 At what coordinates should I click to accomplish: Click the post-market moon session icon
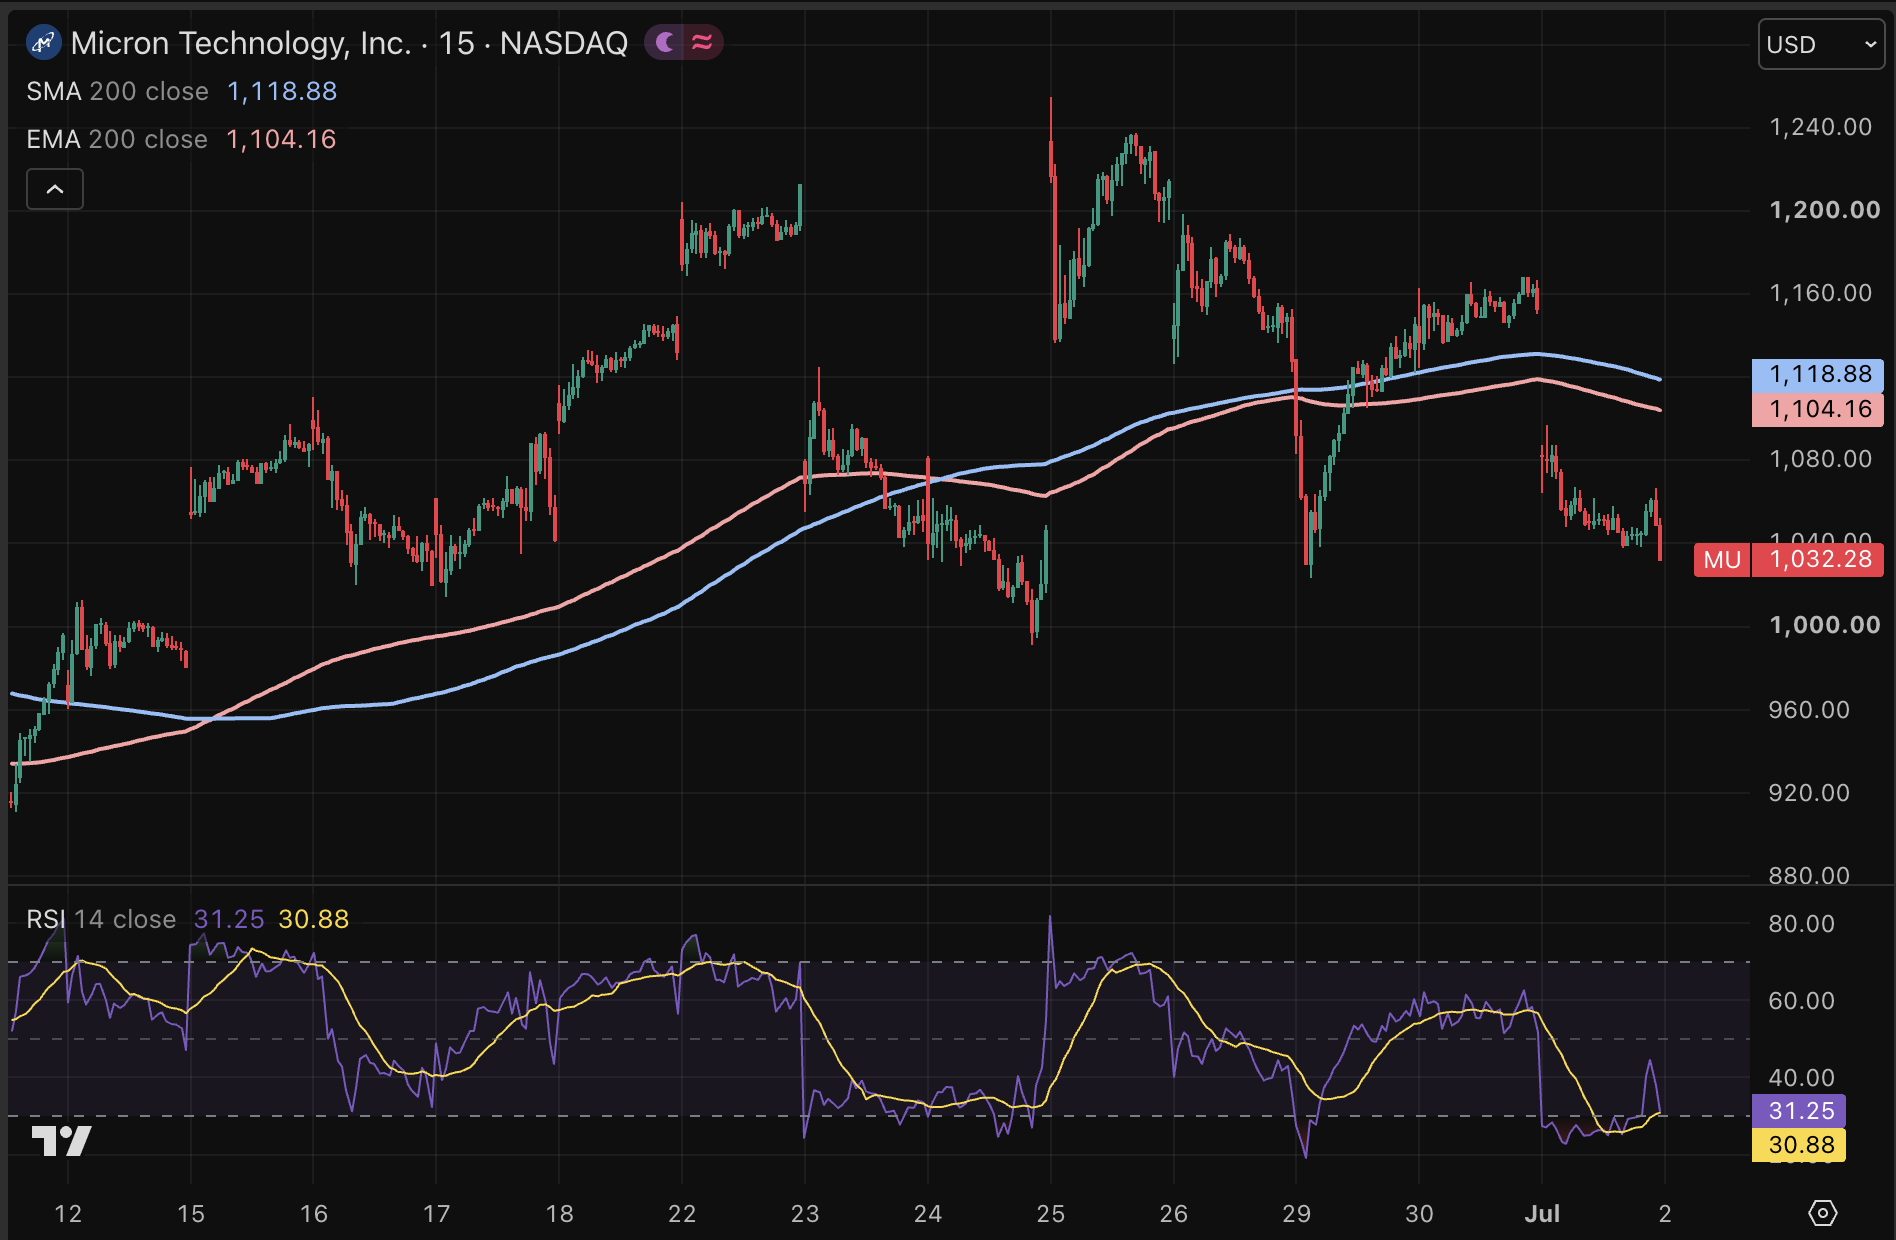coord(665,42)
